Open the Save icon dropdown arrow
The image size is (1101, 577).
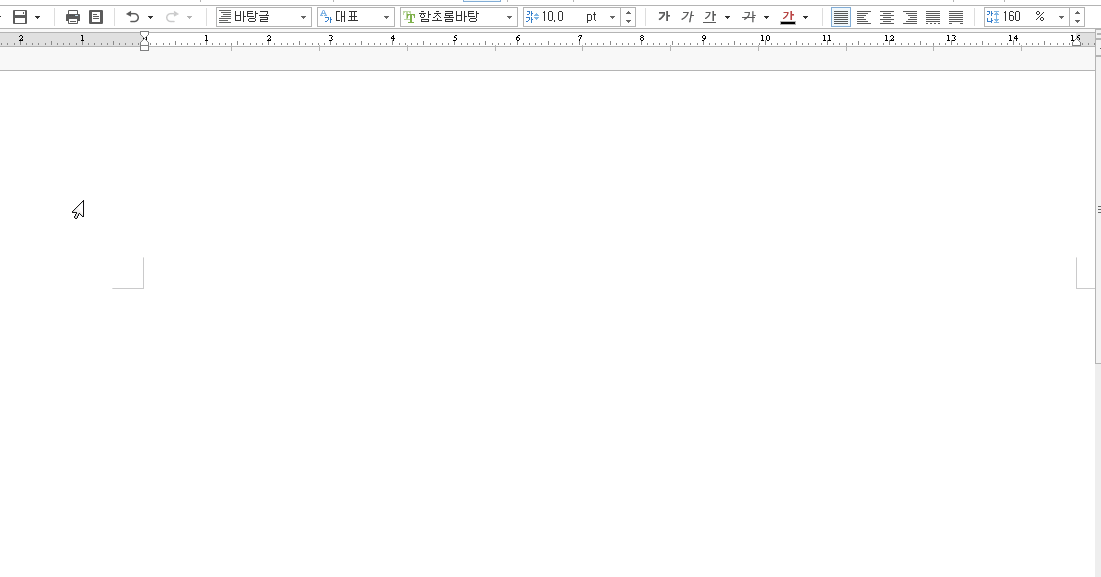click(37, 18)
